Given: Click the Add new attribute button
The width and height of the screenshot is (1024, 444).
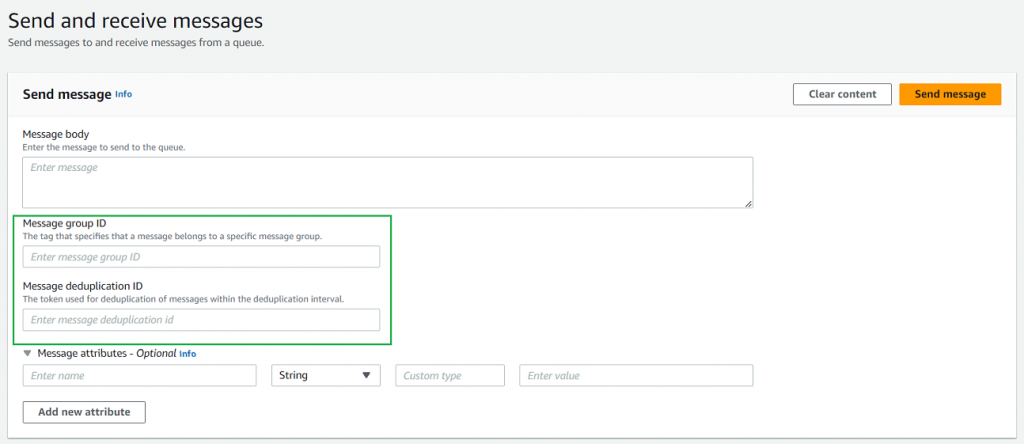Looking at the screenshot, I should point(84,412).
